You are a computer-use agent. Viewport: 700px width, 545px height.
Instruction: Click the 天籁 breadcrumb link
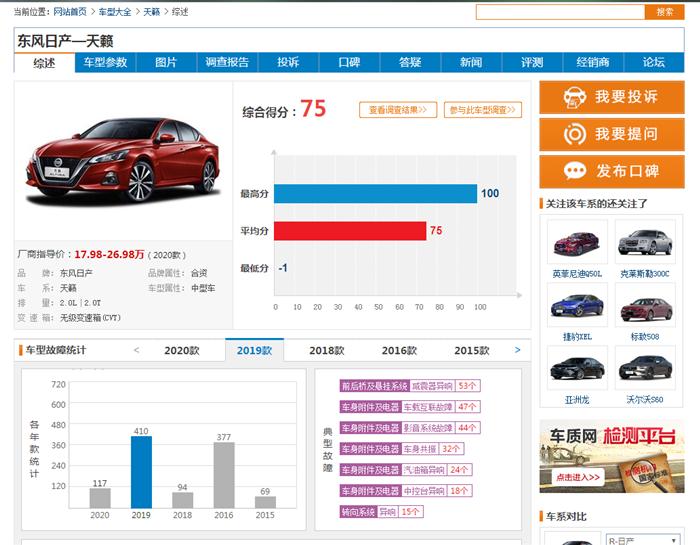pyautogui.click(x=152, y=12)
